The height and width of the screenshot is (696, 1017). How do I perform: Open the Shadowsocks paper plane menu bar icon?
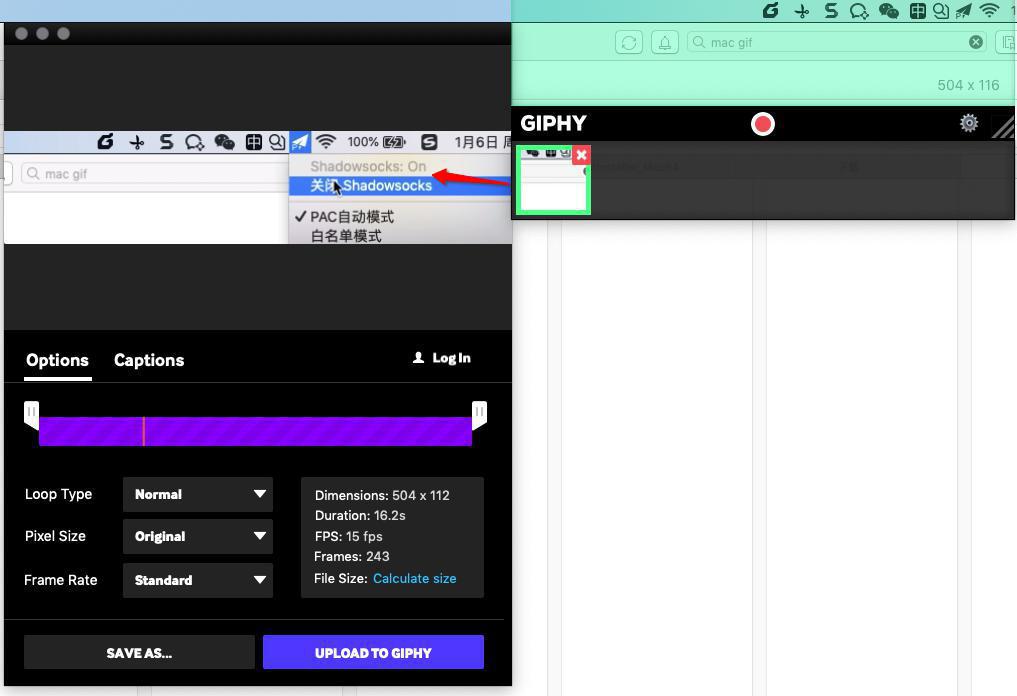pos(963,10)
